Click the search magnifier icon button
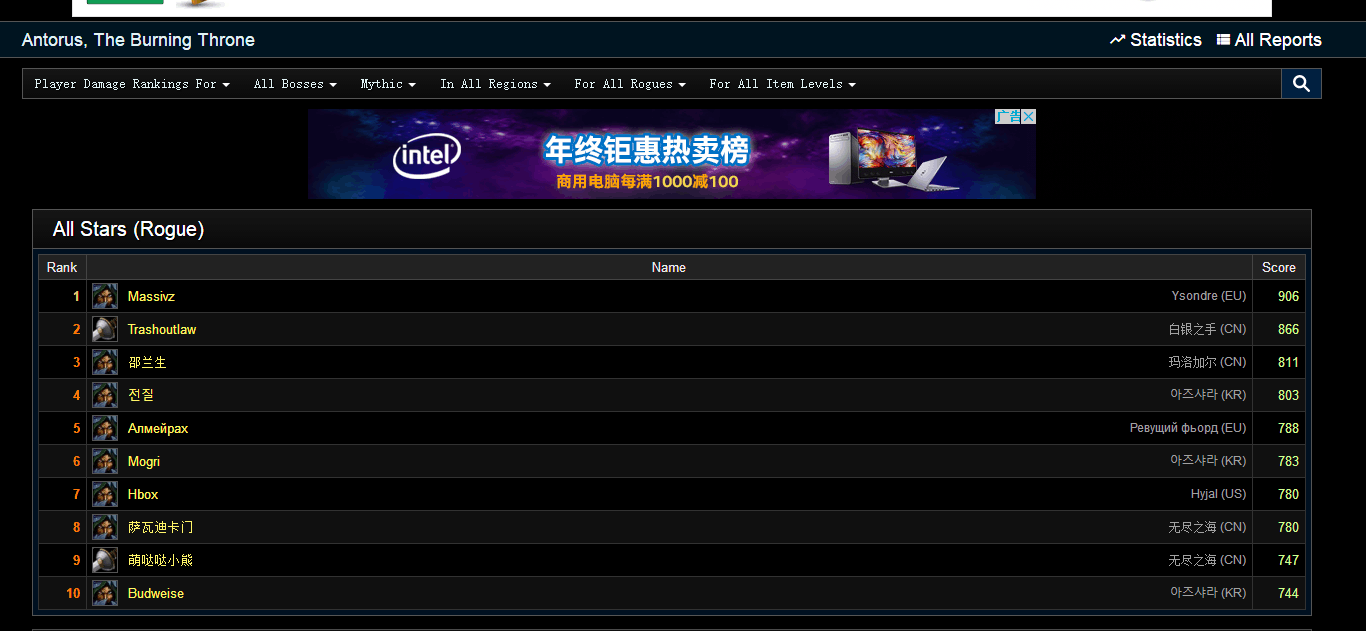This screenshot has width=1366, height=631. [1301, 84]
